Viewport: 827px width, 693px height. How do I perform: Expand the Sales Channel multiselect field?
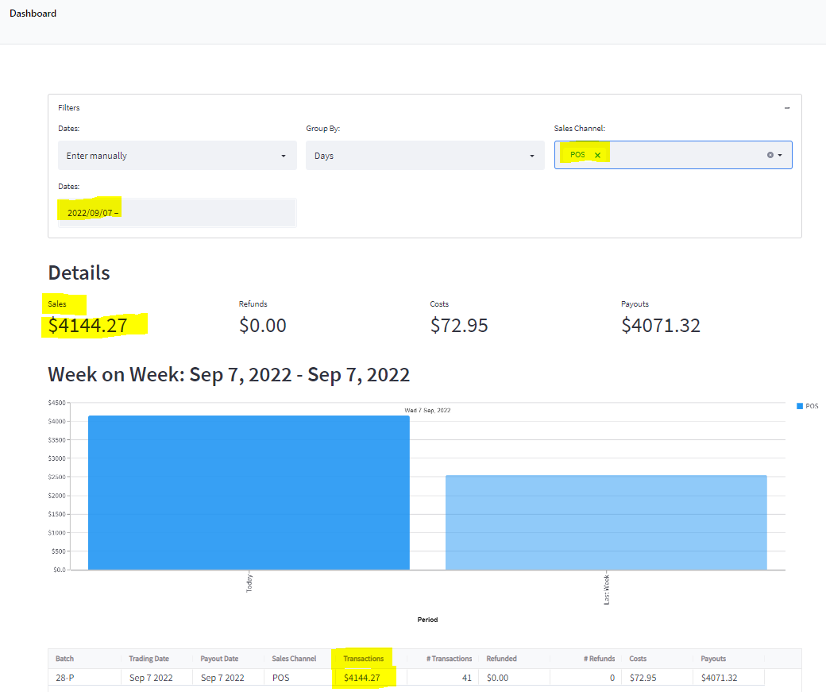pos(670,154)
